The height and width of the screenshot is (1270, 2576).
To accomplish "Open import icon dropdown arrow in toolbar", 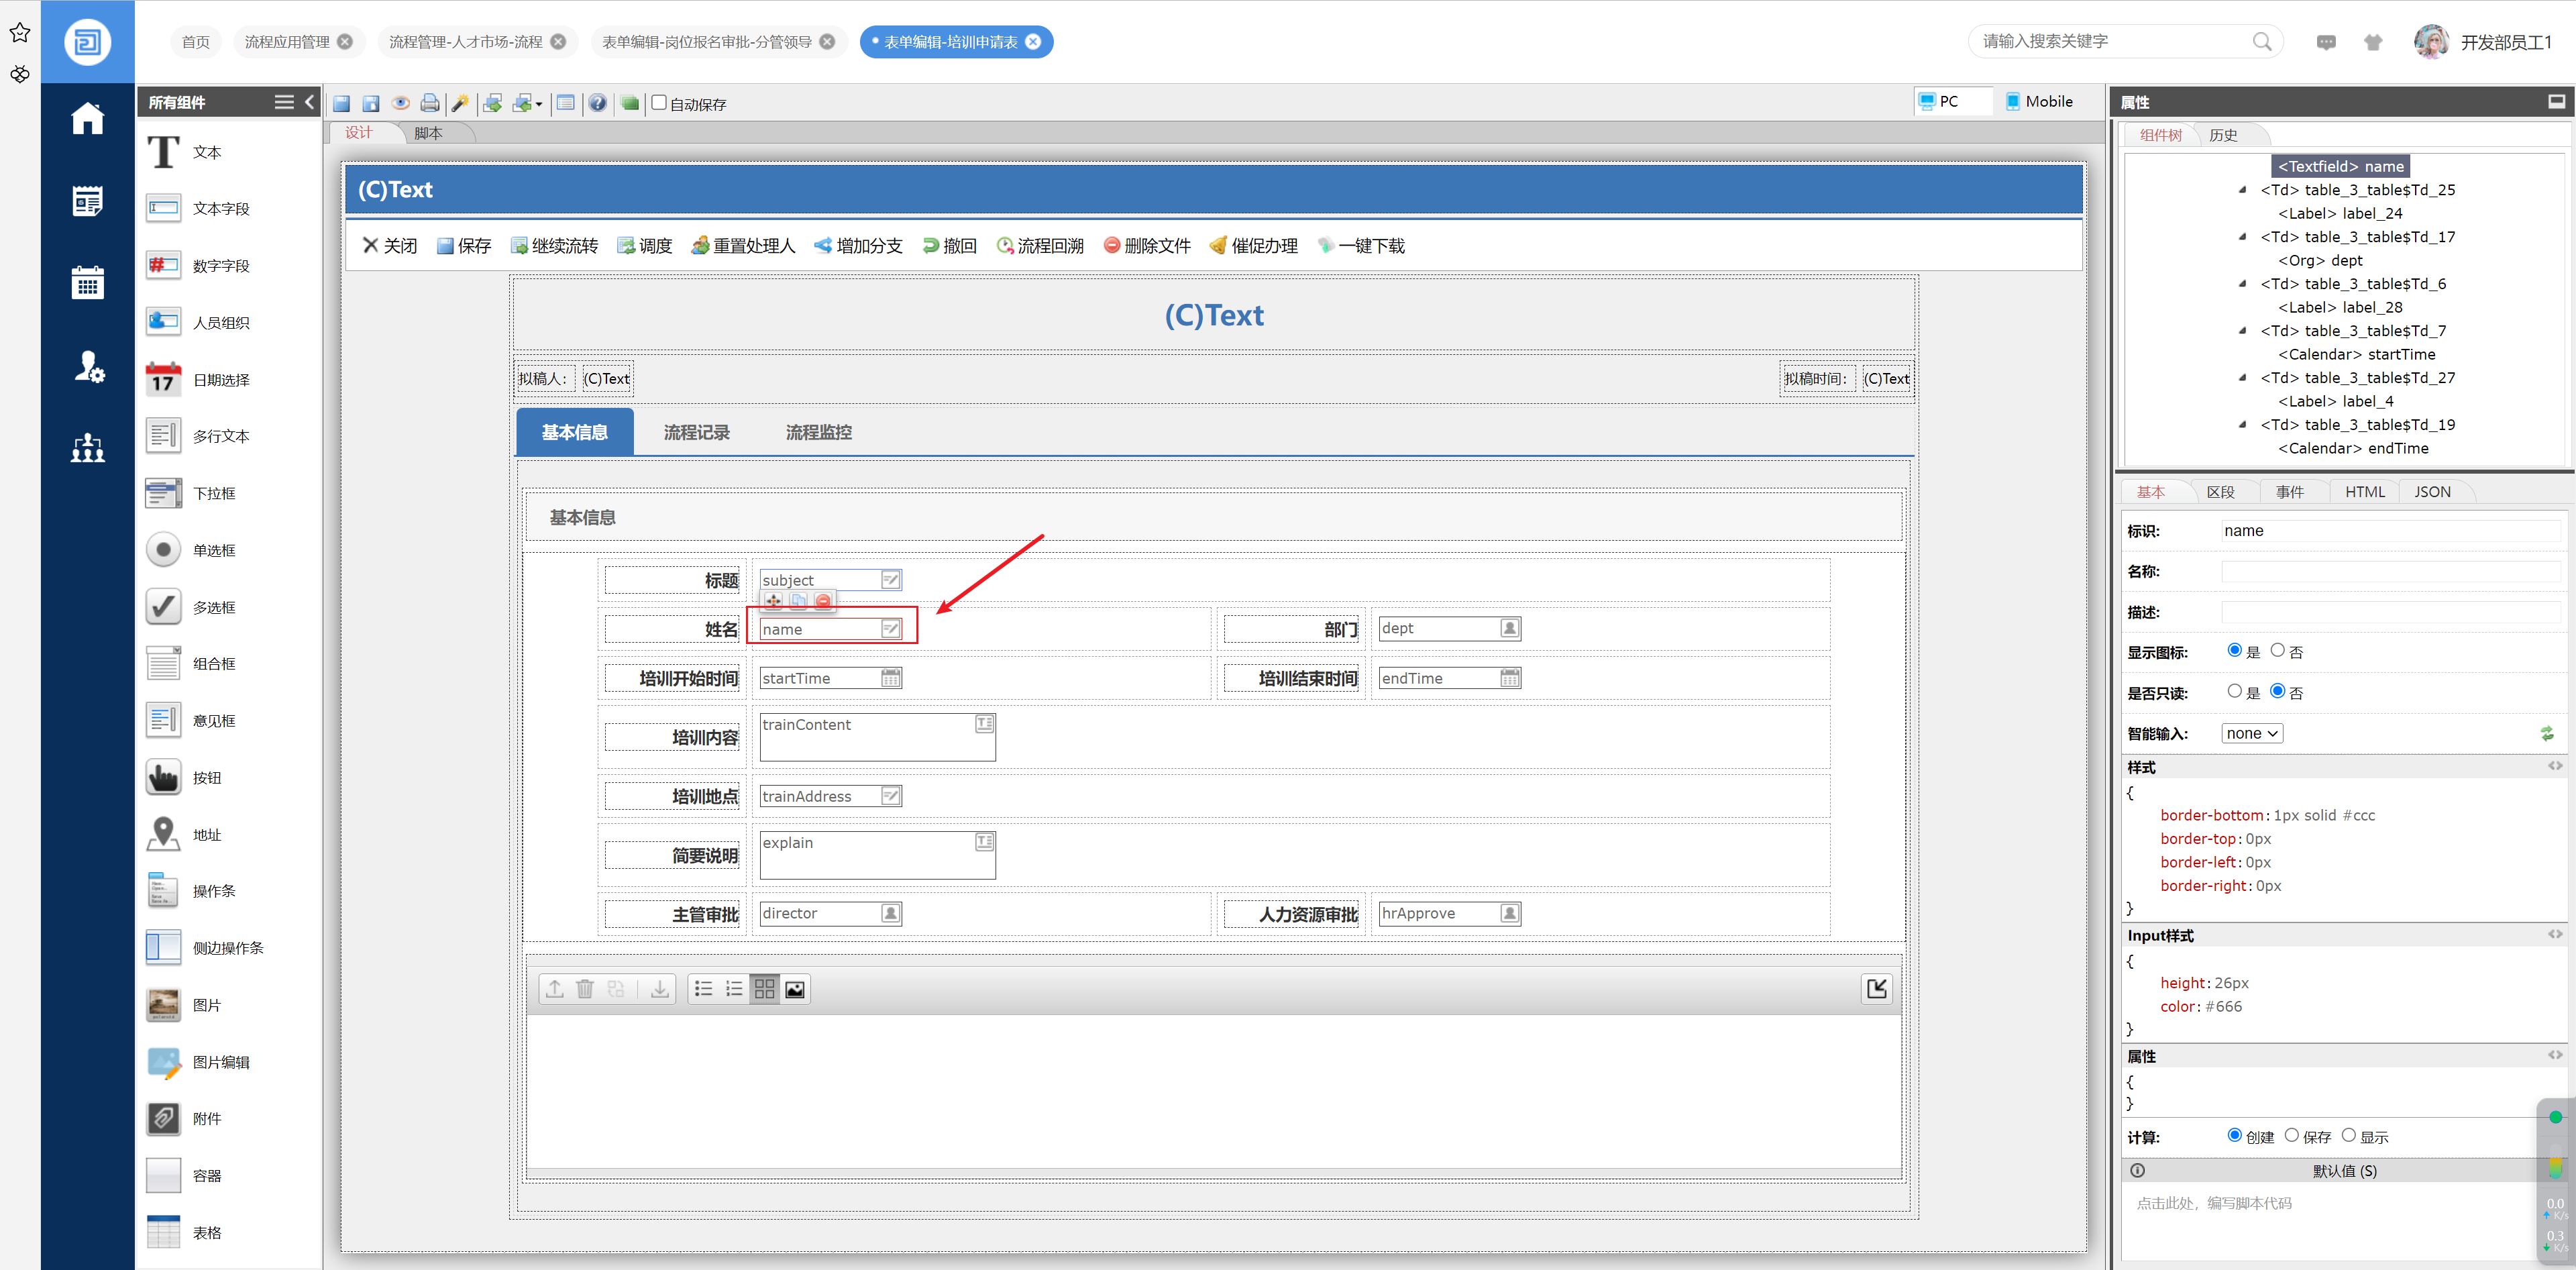I will pyautogui.click(x=539, y=104).
